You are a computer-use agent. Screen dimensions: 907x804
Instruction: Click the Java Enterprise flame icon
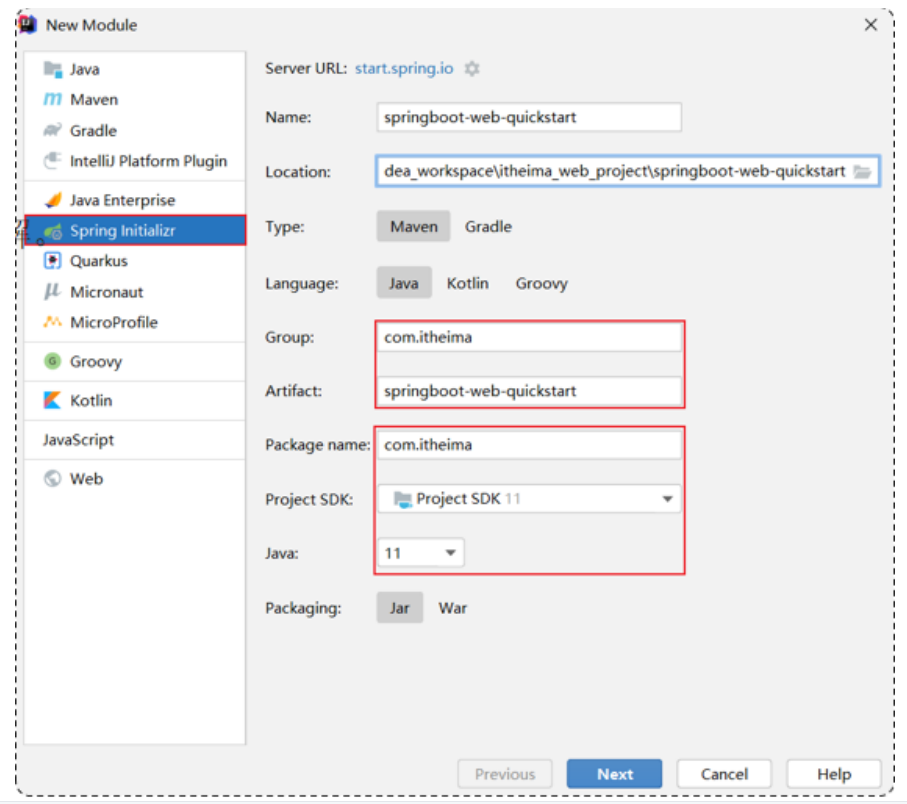point(53,200)
